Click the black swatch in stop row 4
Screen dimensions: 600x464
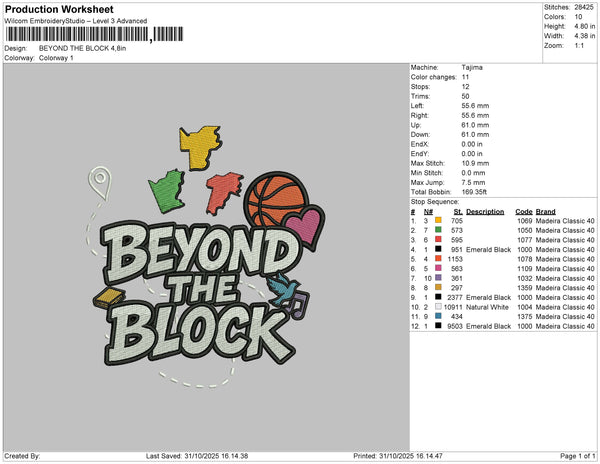(x=438, y=249)
